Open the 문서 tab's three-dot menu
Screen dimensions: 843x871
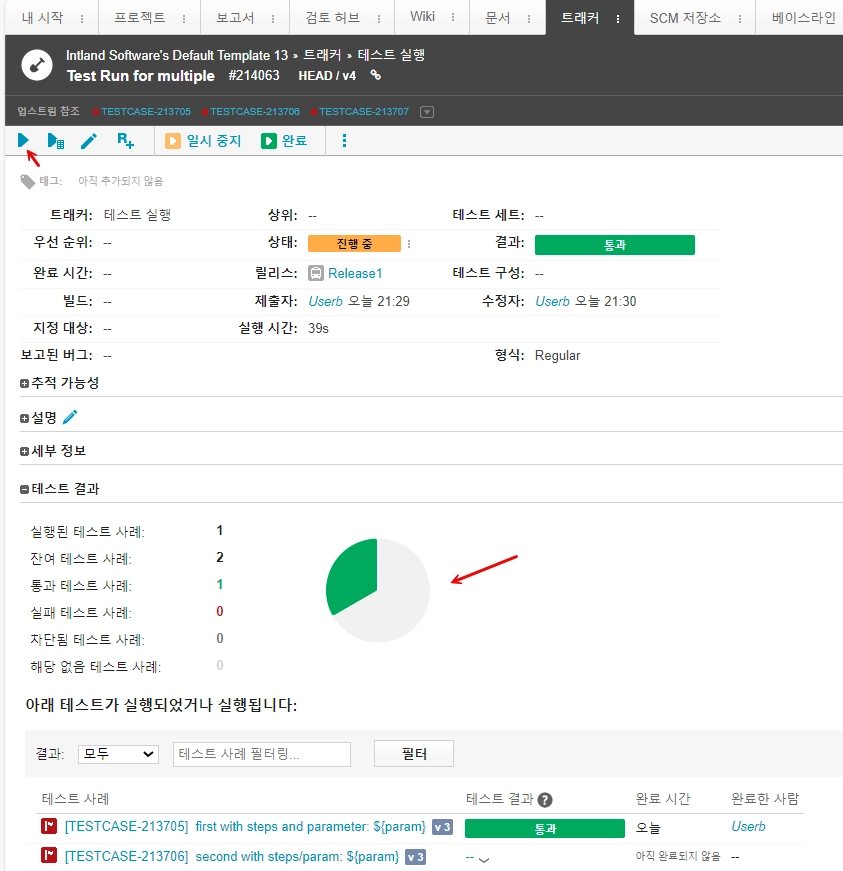[x=529, y=19]
